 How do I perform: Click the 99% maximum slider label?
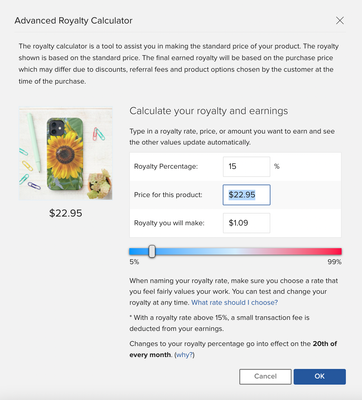click(x=334, y=262)
